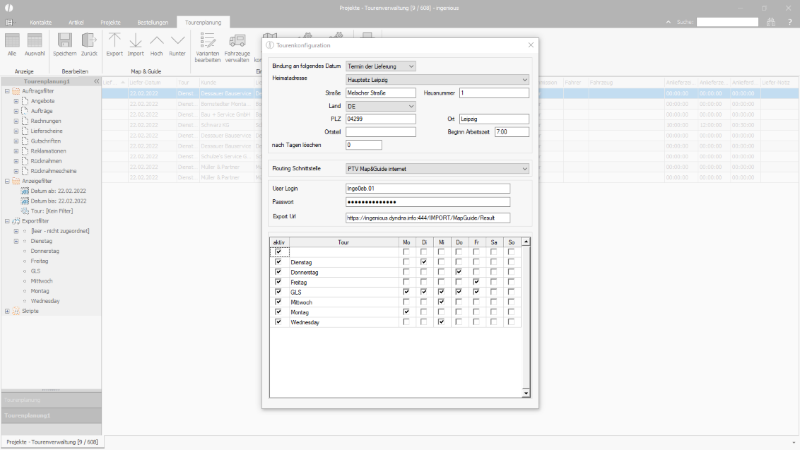Collapse the Auftragsfilter tree node
The width and height of the screenshot is (800, 450).
pos(7,91)
